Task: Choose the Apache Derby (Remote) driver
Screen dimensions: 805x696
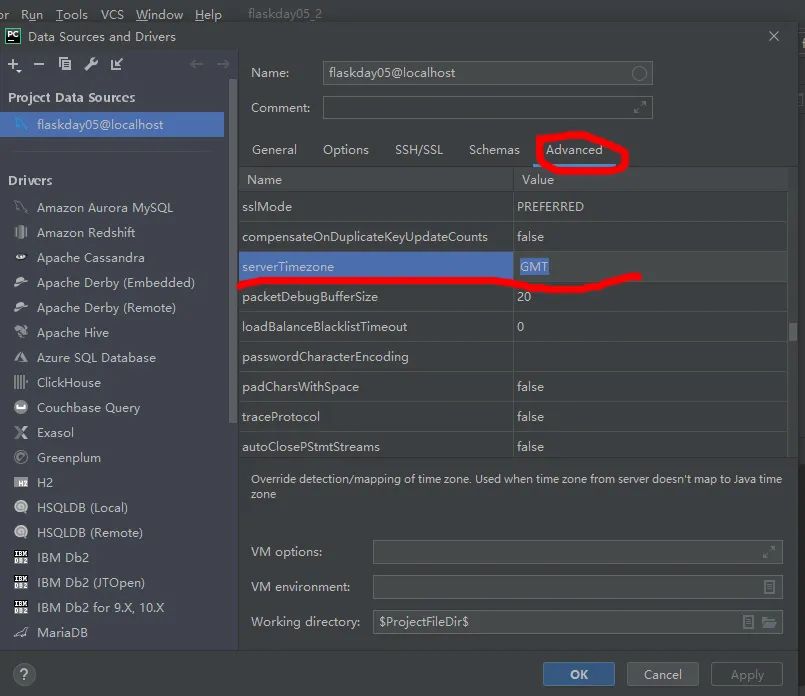Action: point(106,308)
